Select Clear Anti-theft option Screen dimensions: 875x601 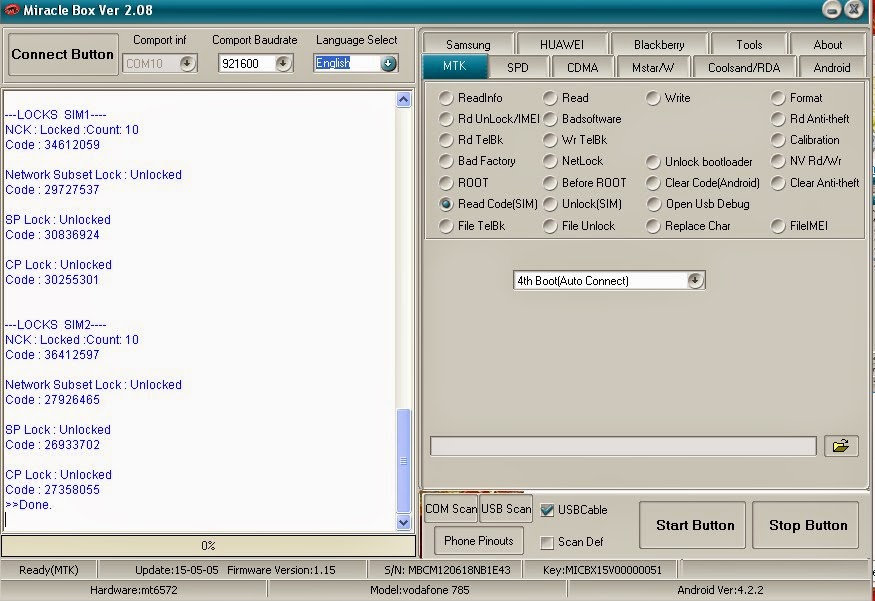(778, 183)
